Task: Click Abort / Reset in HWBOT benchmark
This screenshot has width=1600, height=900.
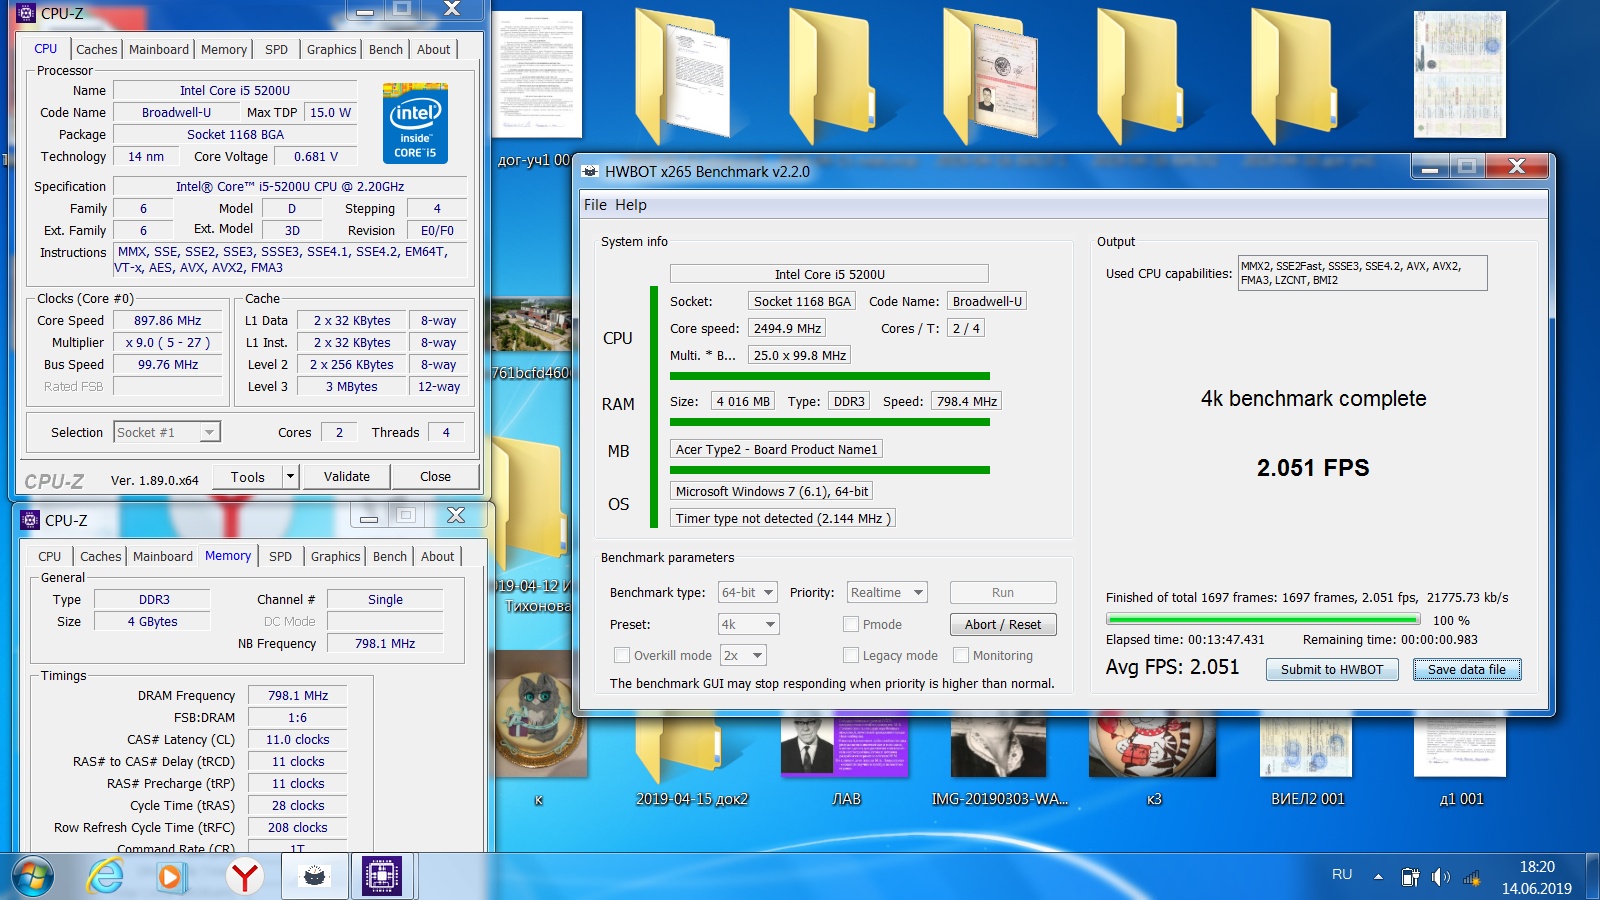Action: (1003, 624)
